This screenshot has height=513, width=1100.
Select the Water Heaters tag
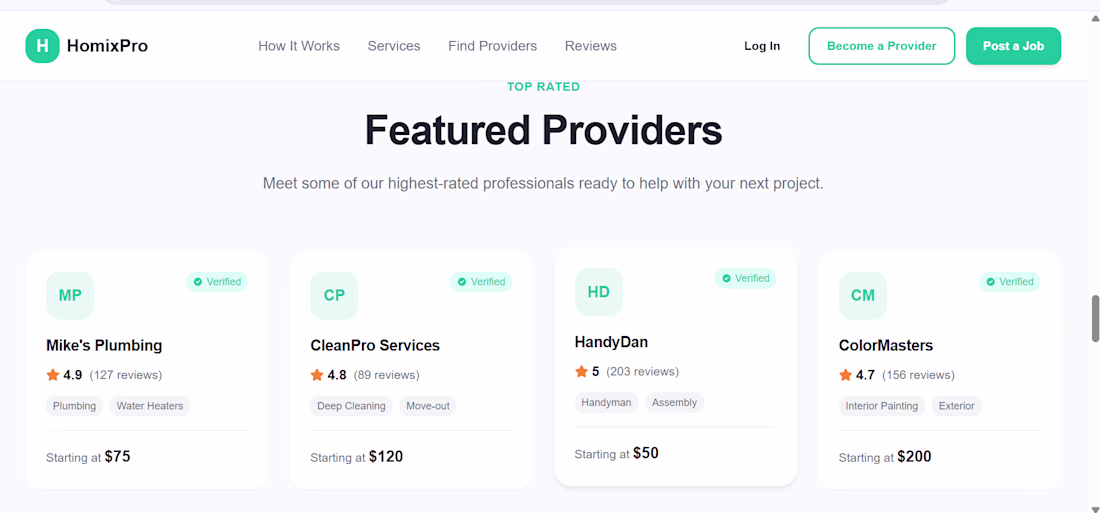pos(150,406)
